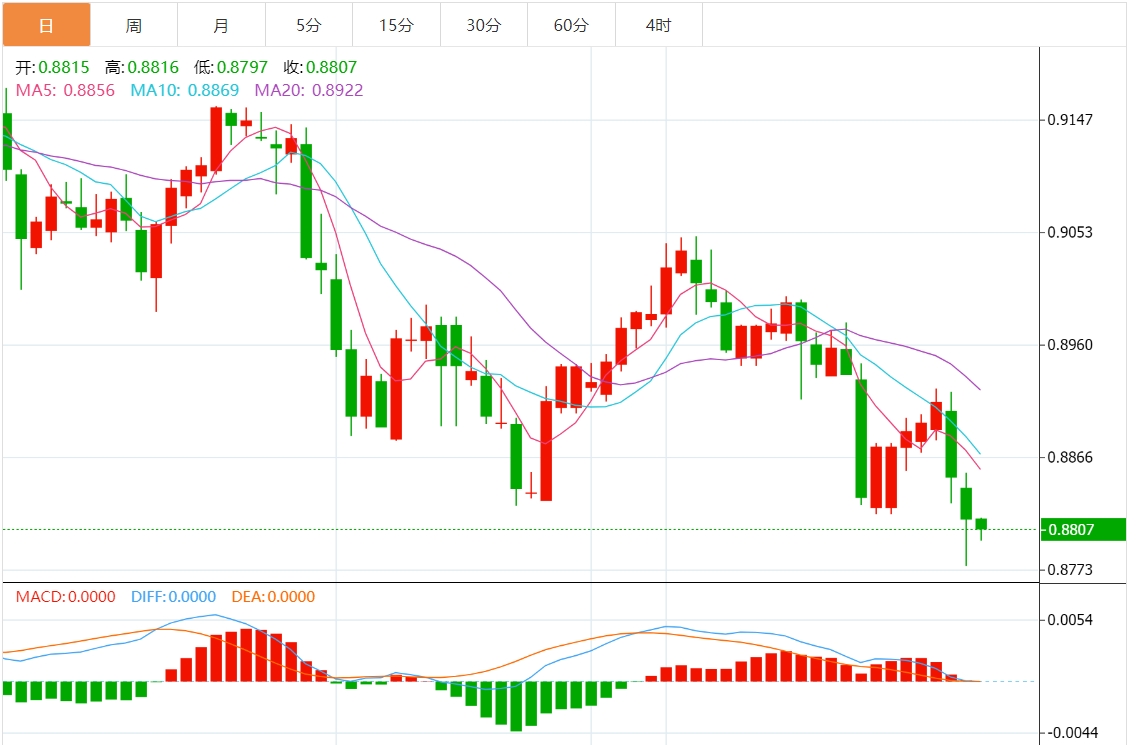Screen dimensions: 1136x745
Task: Click the DEA:0.0000 label
Action: (x=273, y=596)
